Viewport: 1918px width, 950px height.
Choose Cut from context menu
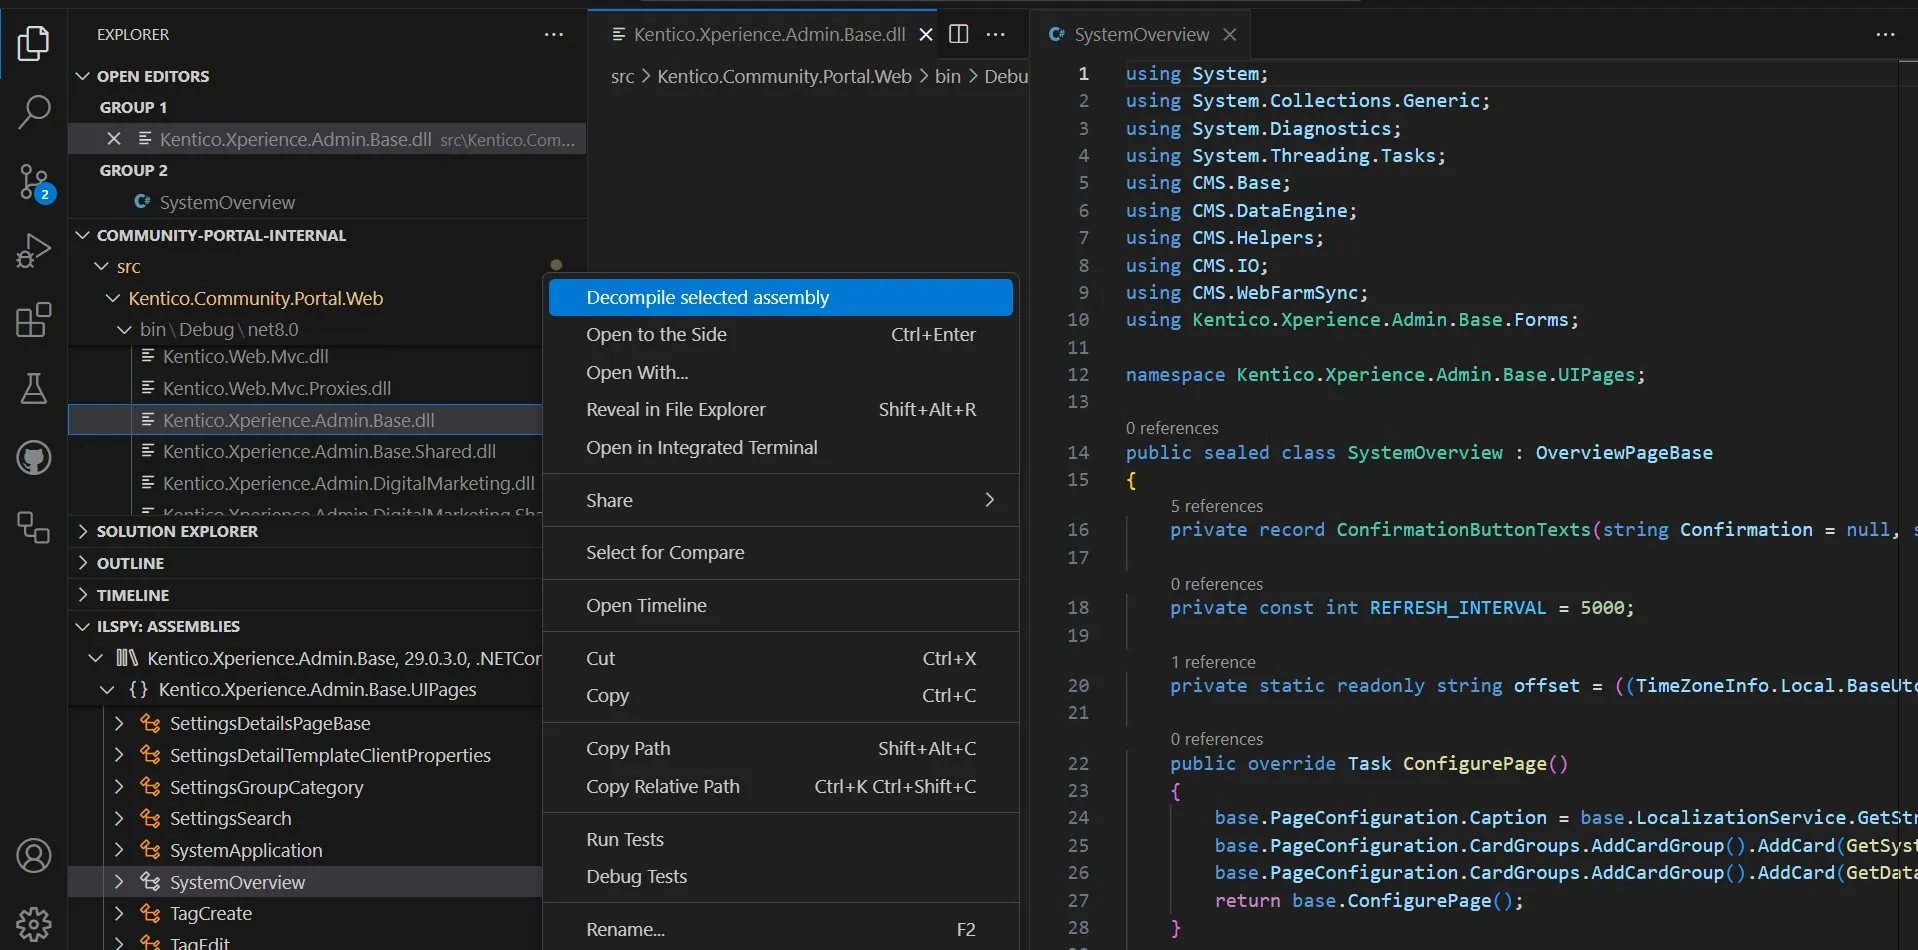781,658
